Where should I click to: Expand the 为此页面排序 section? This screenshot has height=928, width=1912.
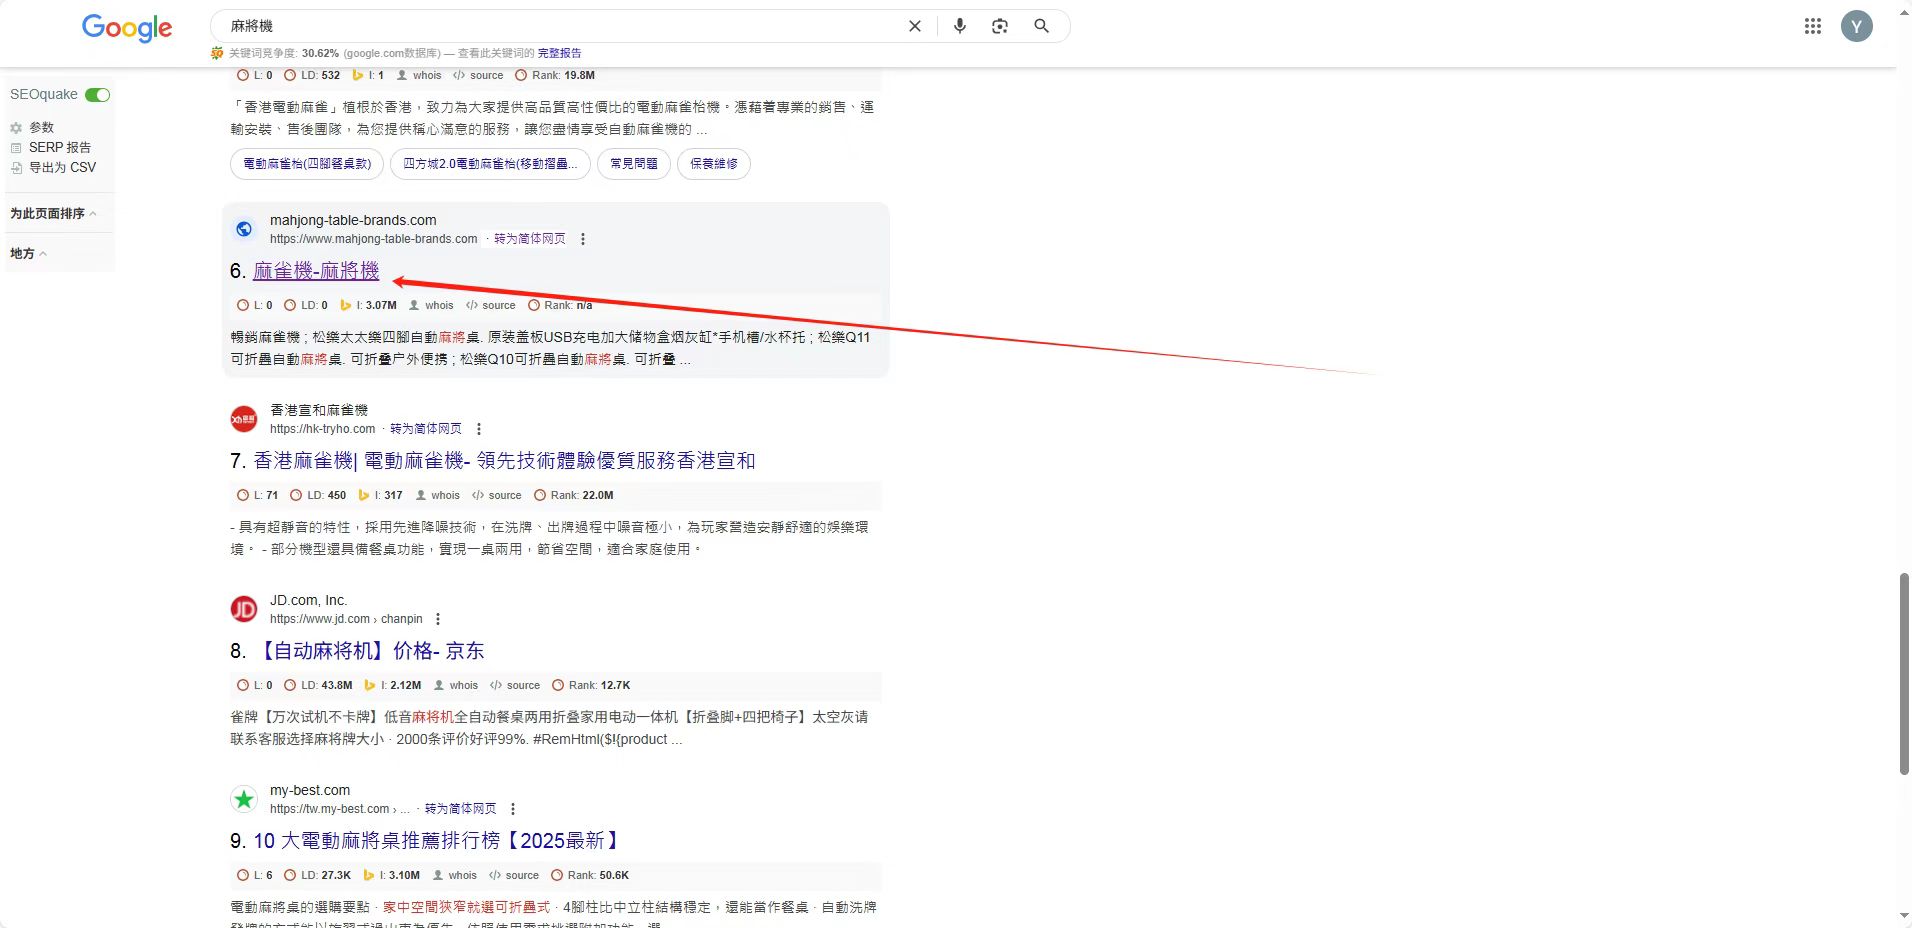click(53, 213)
